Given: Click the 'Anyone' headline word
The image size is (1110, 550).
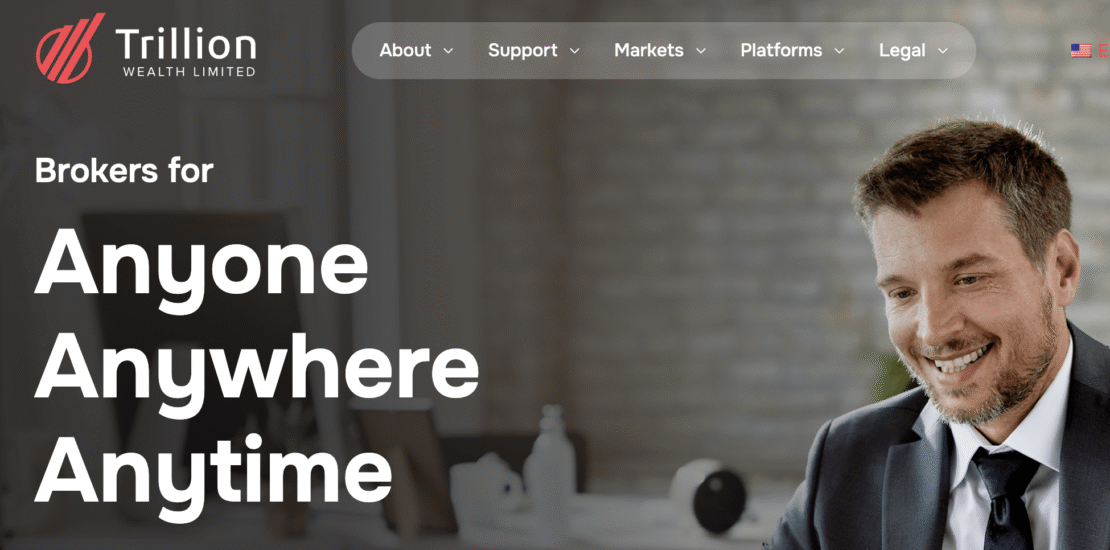Looking at the screenshot, I should pyautogui.click(x=201, y=268).
